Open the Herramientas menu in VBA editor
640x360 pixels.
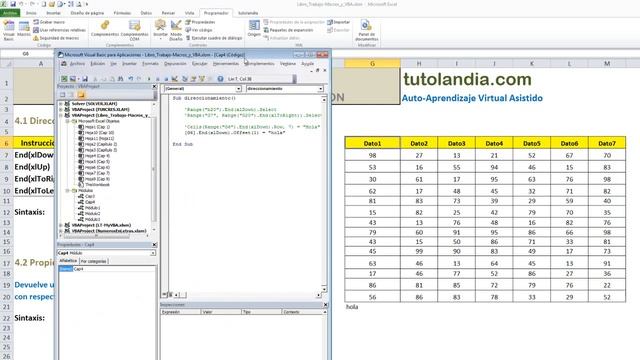pos(226,64)
